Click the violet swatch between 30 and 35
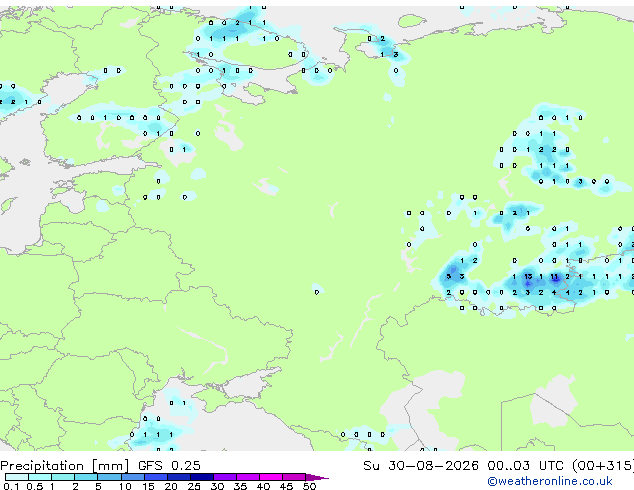This screenshot has height=490, width=634. click(224, 477)
